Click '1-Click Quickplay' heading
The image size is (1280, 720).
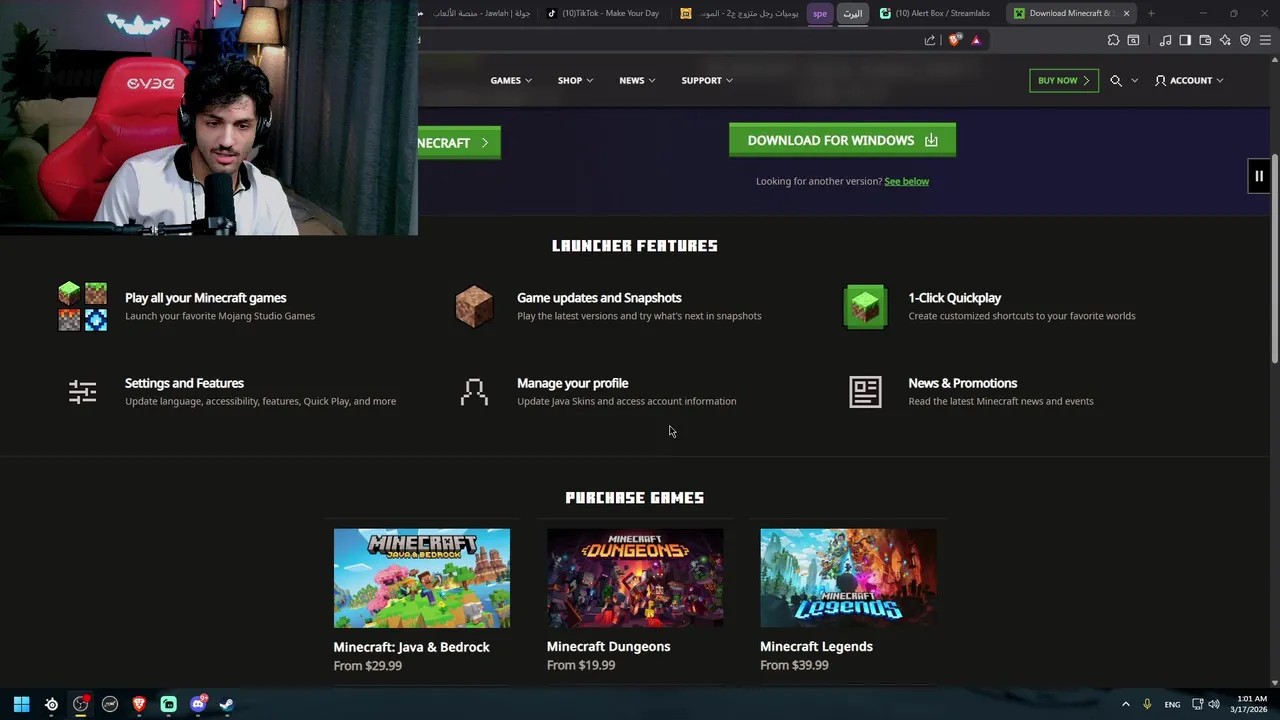click(954, 298)
